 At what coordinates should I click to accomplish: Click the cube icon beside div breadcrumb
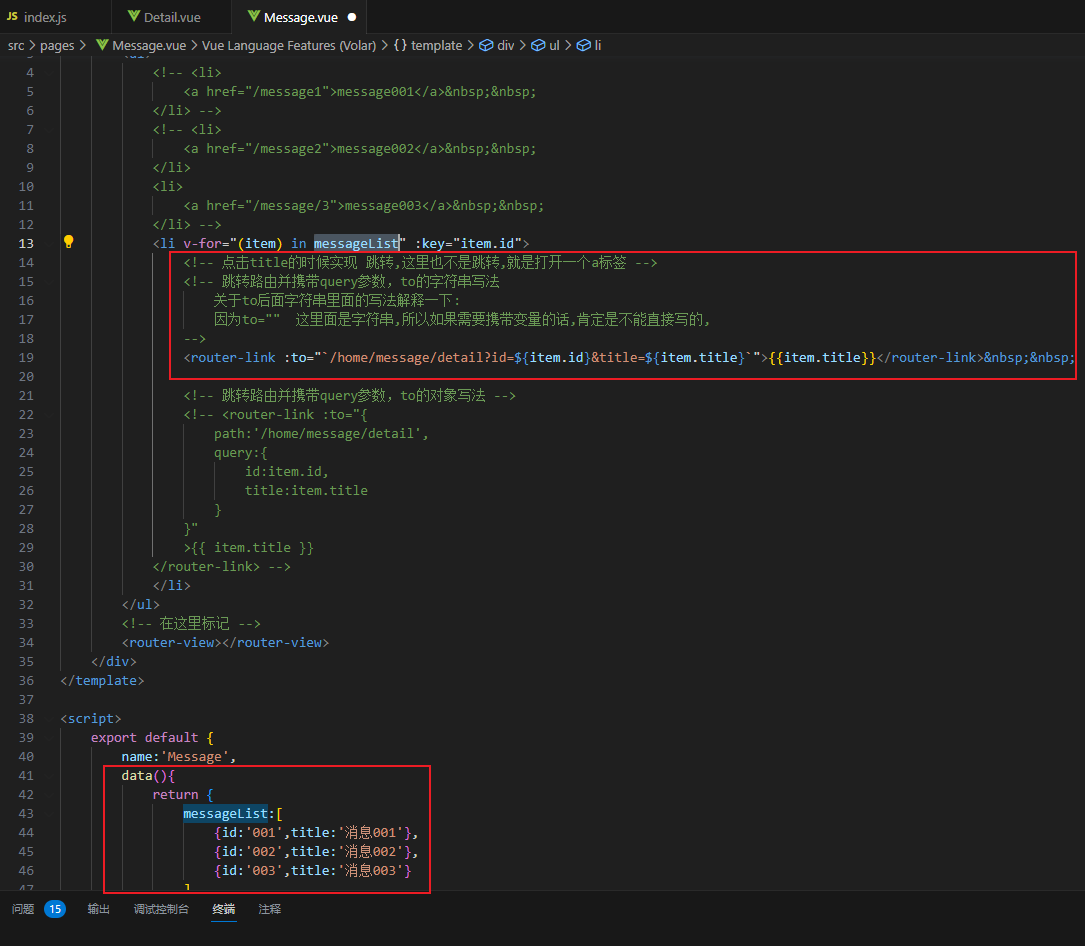pyautogui.click(x=486, y=45)
